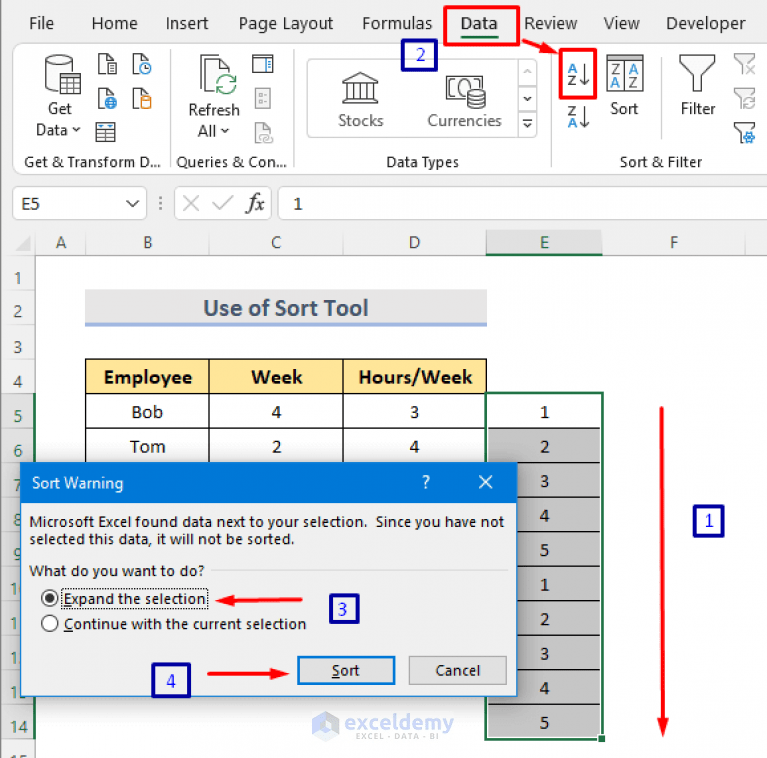Switch to the Home tab
Screen dimensions: 767x758
pos(114,23)
